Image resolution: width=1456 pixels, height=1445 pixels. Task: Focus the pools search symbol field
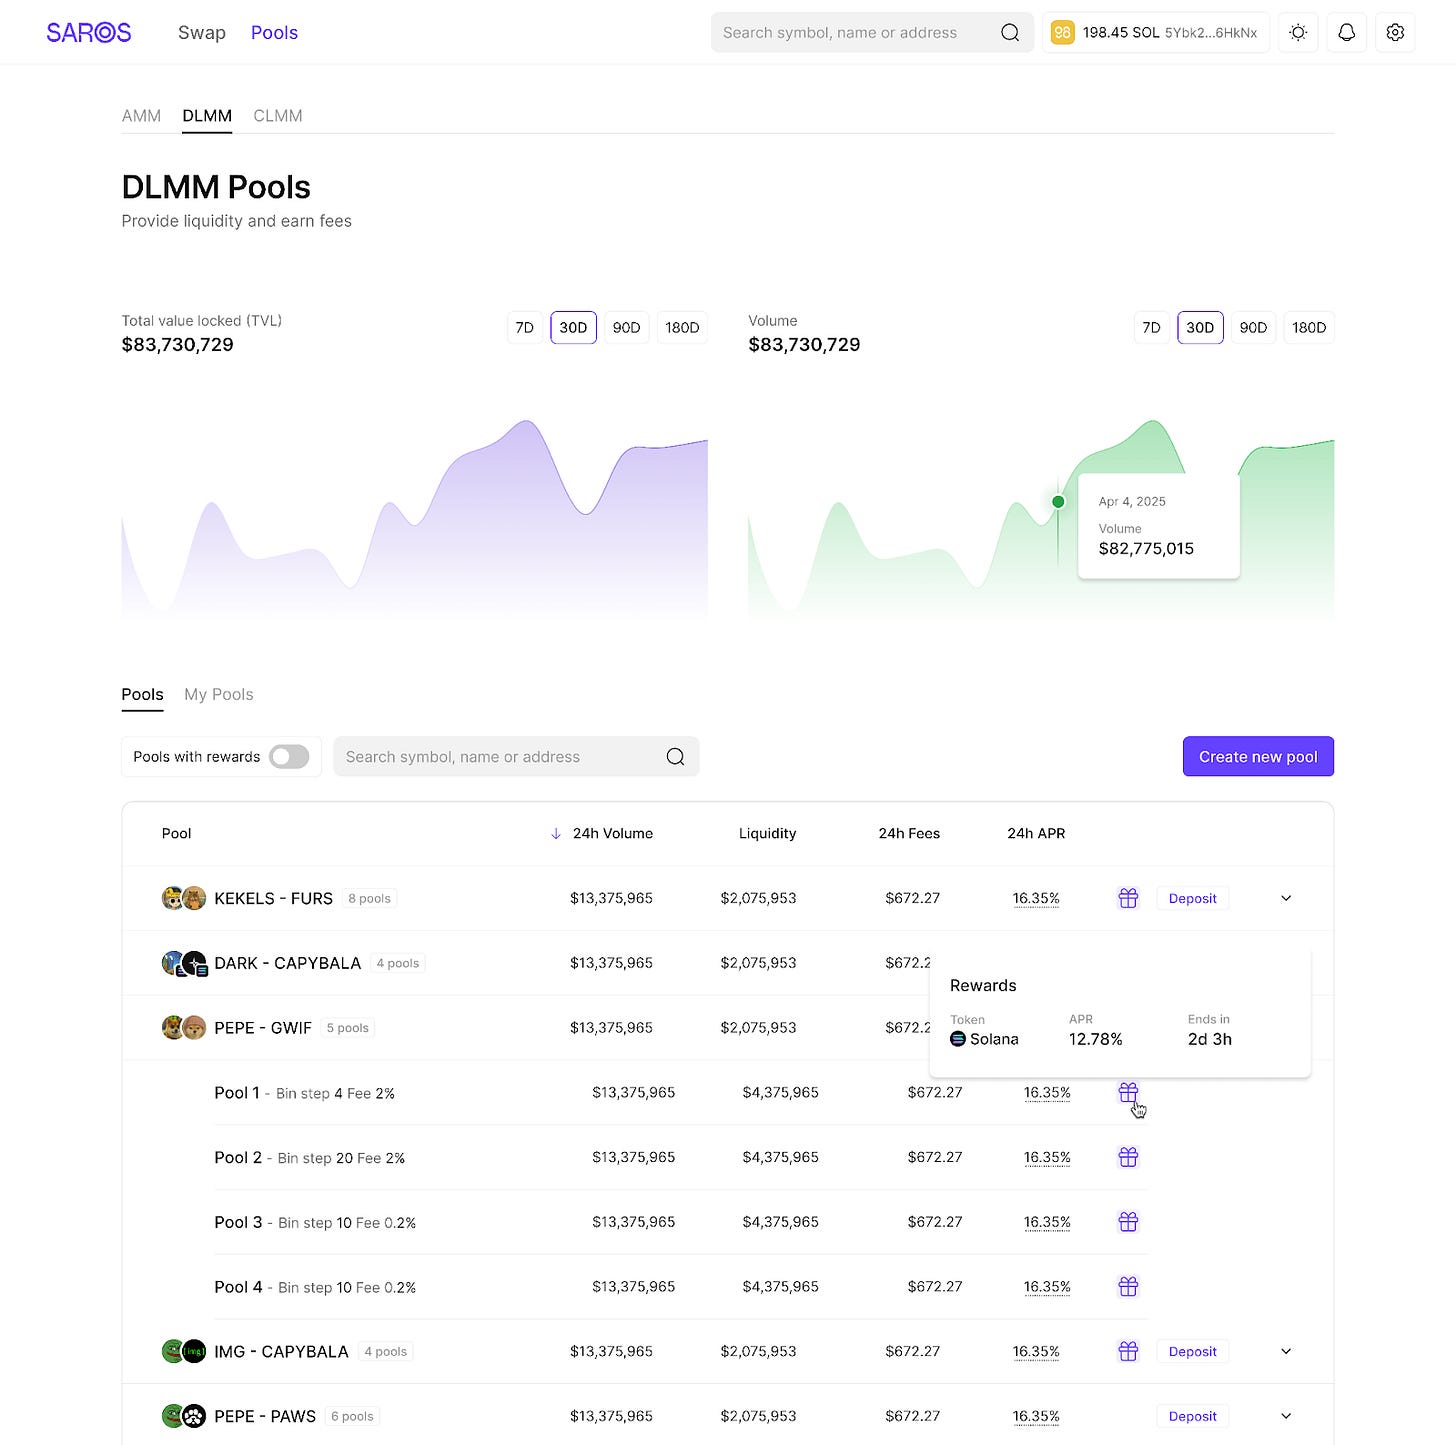(516, 757)
